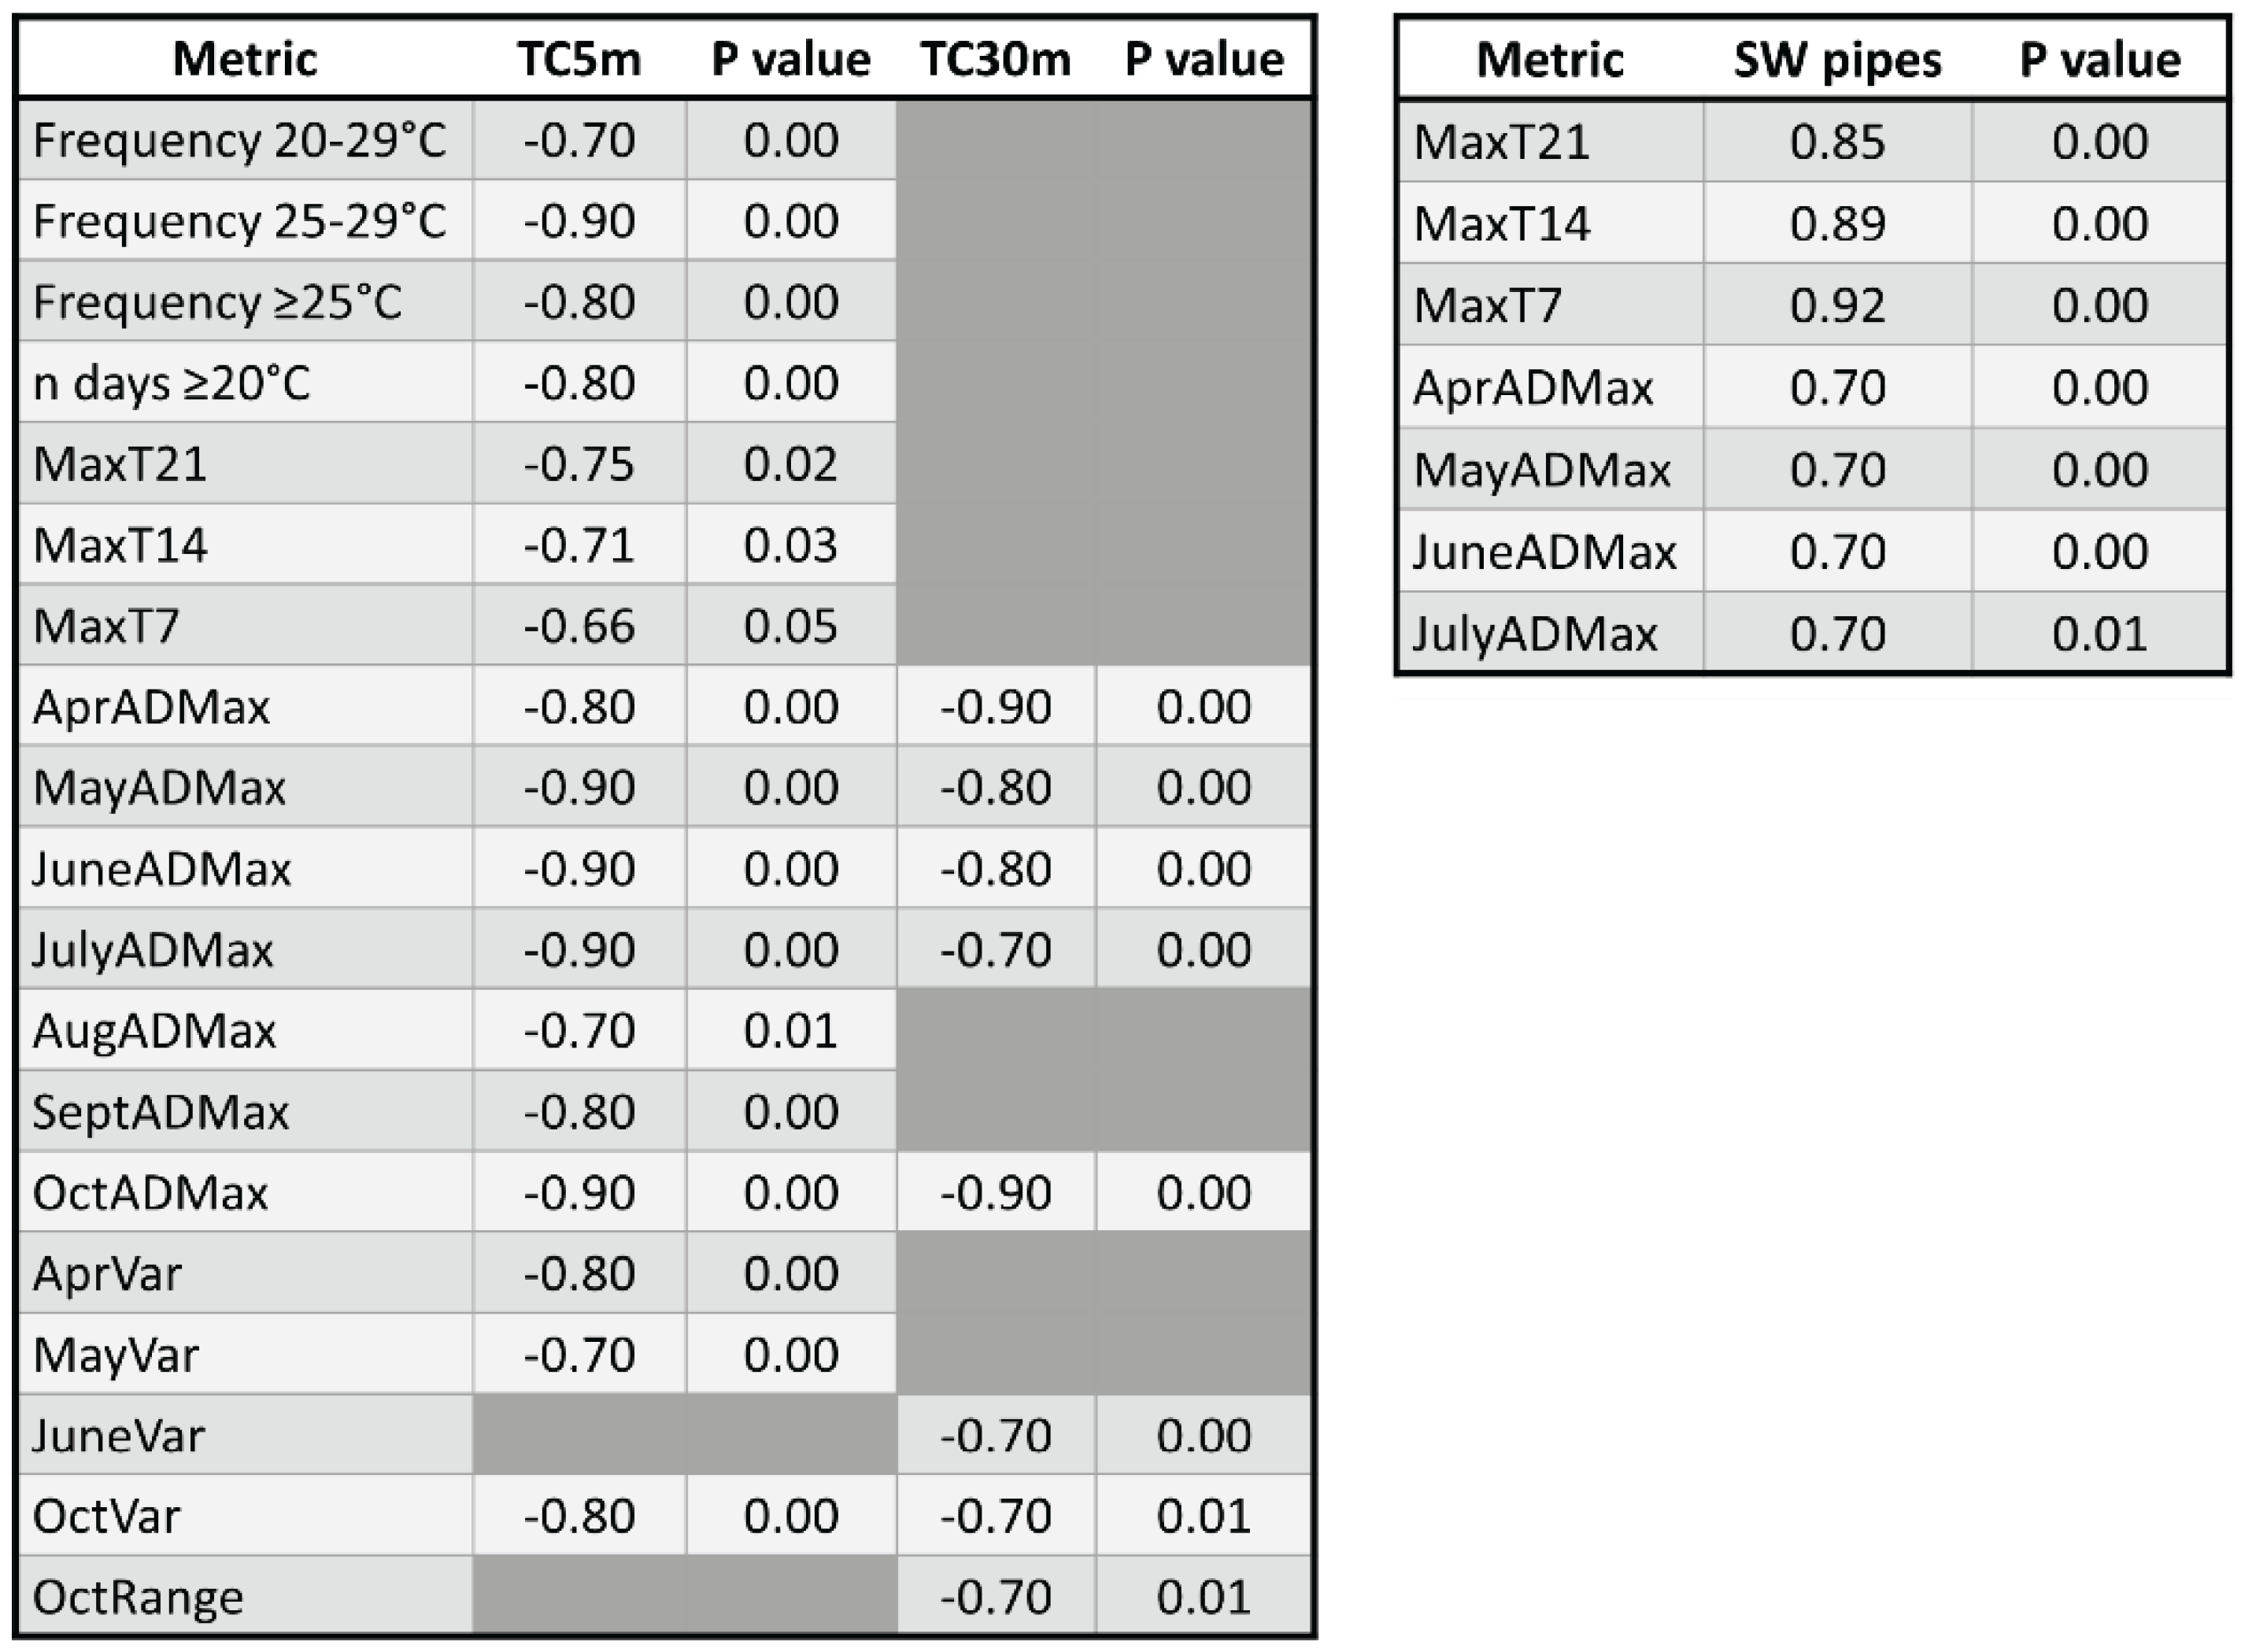Viewport: 2241px width, 1652px height.
Task: Select the OctADMax metric cell
Action: pos(151,1193)
